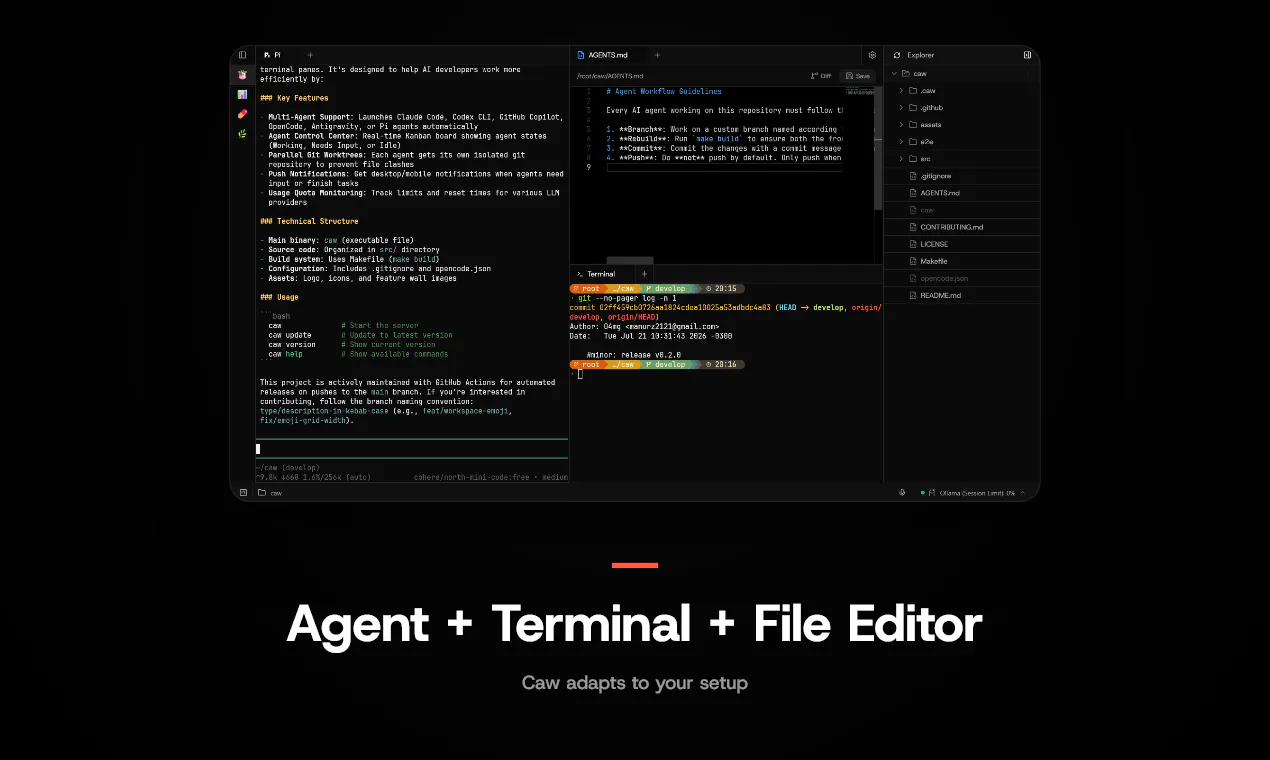Collapse the caw root folder
Viewport: 1270px width, 760px height.
click(x=962, y=73)
